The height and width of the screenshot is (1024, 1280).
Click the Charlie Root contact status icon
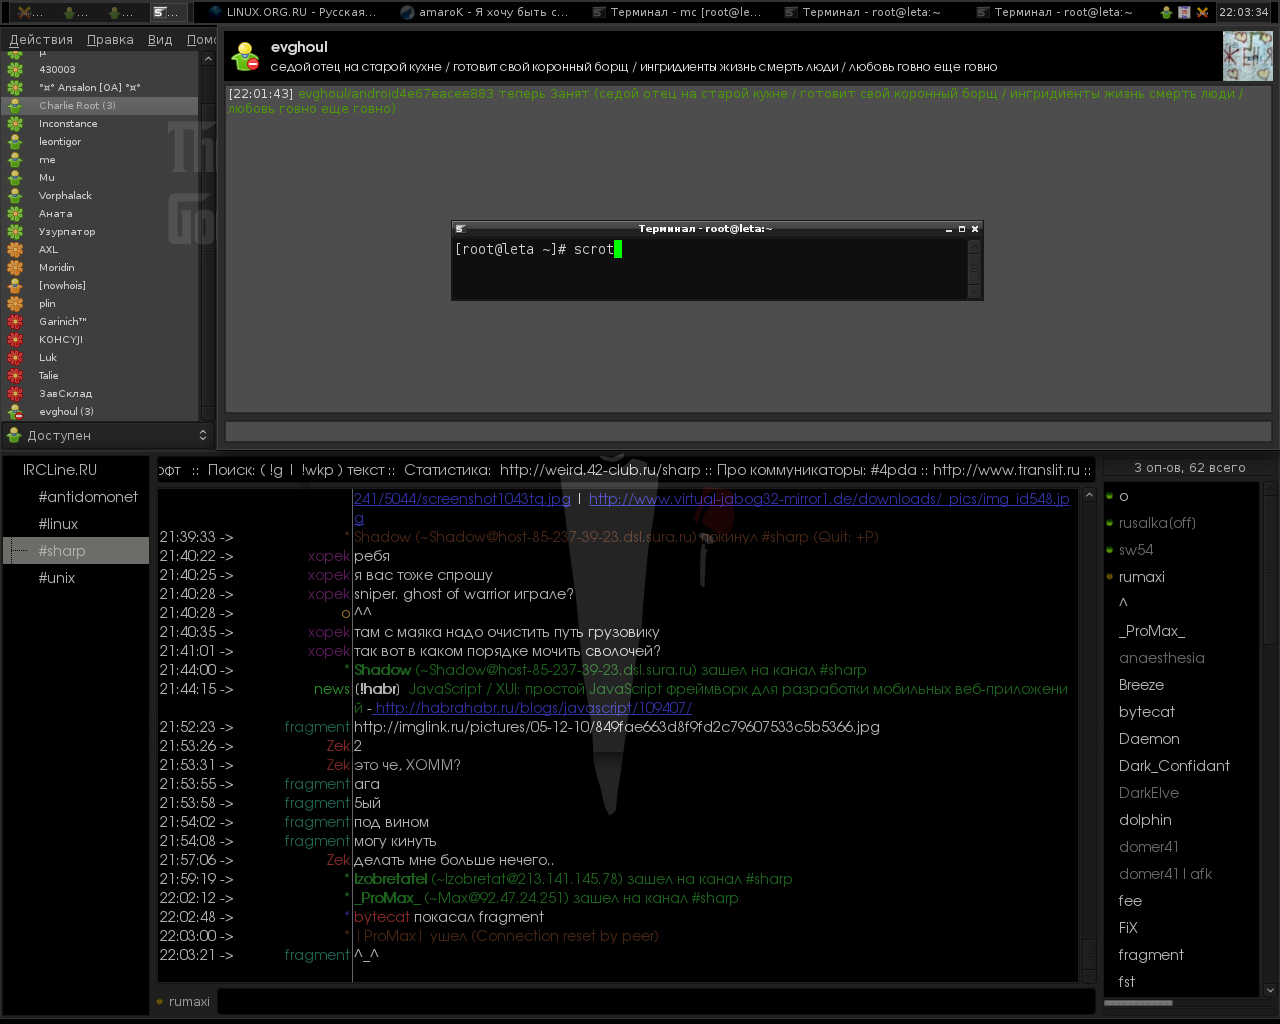coord(15,106)
